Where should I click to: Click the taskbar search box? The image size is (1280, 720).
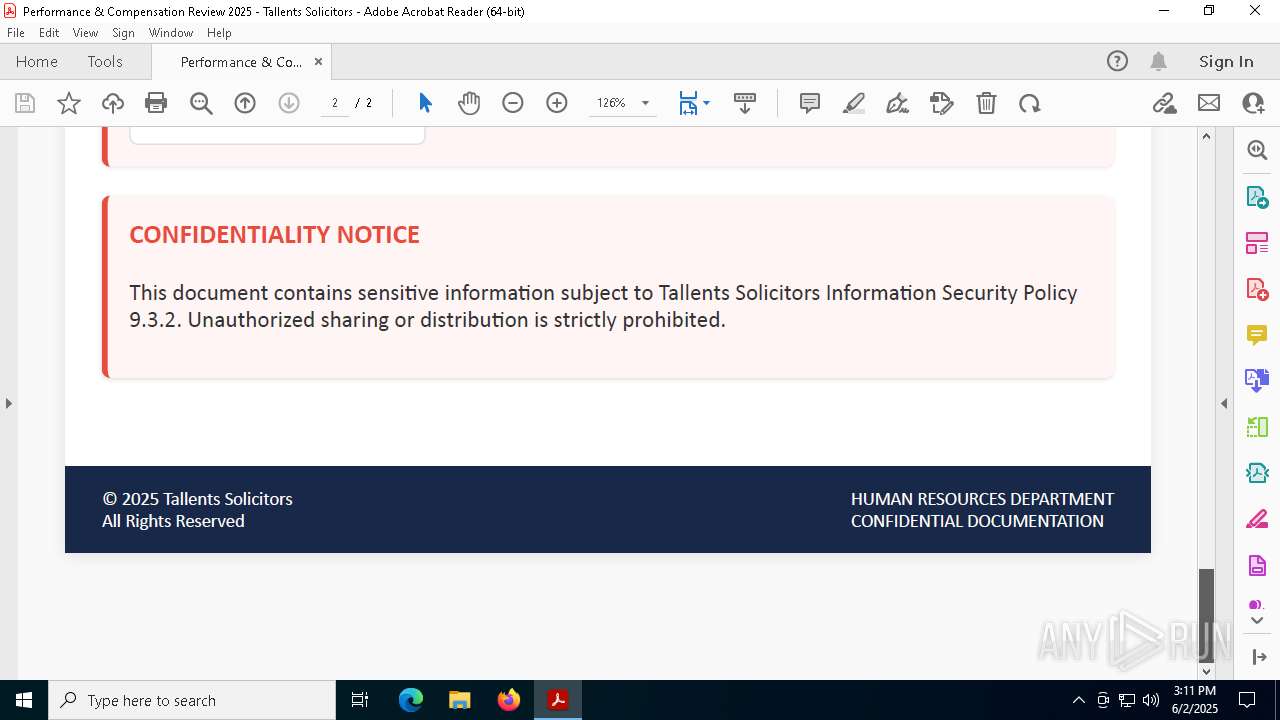[192, 700]
